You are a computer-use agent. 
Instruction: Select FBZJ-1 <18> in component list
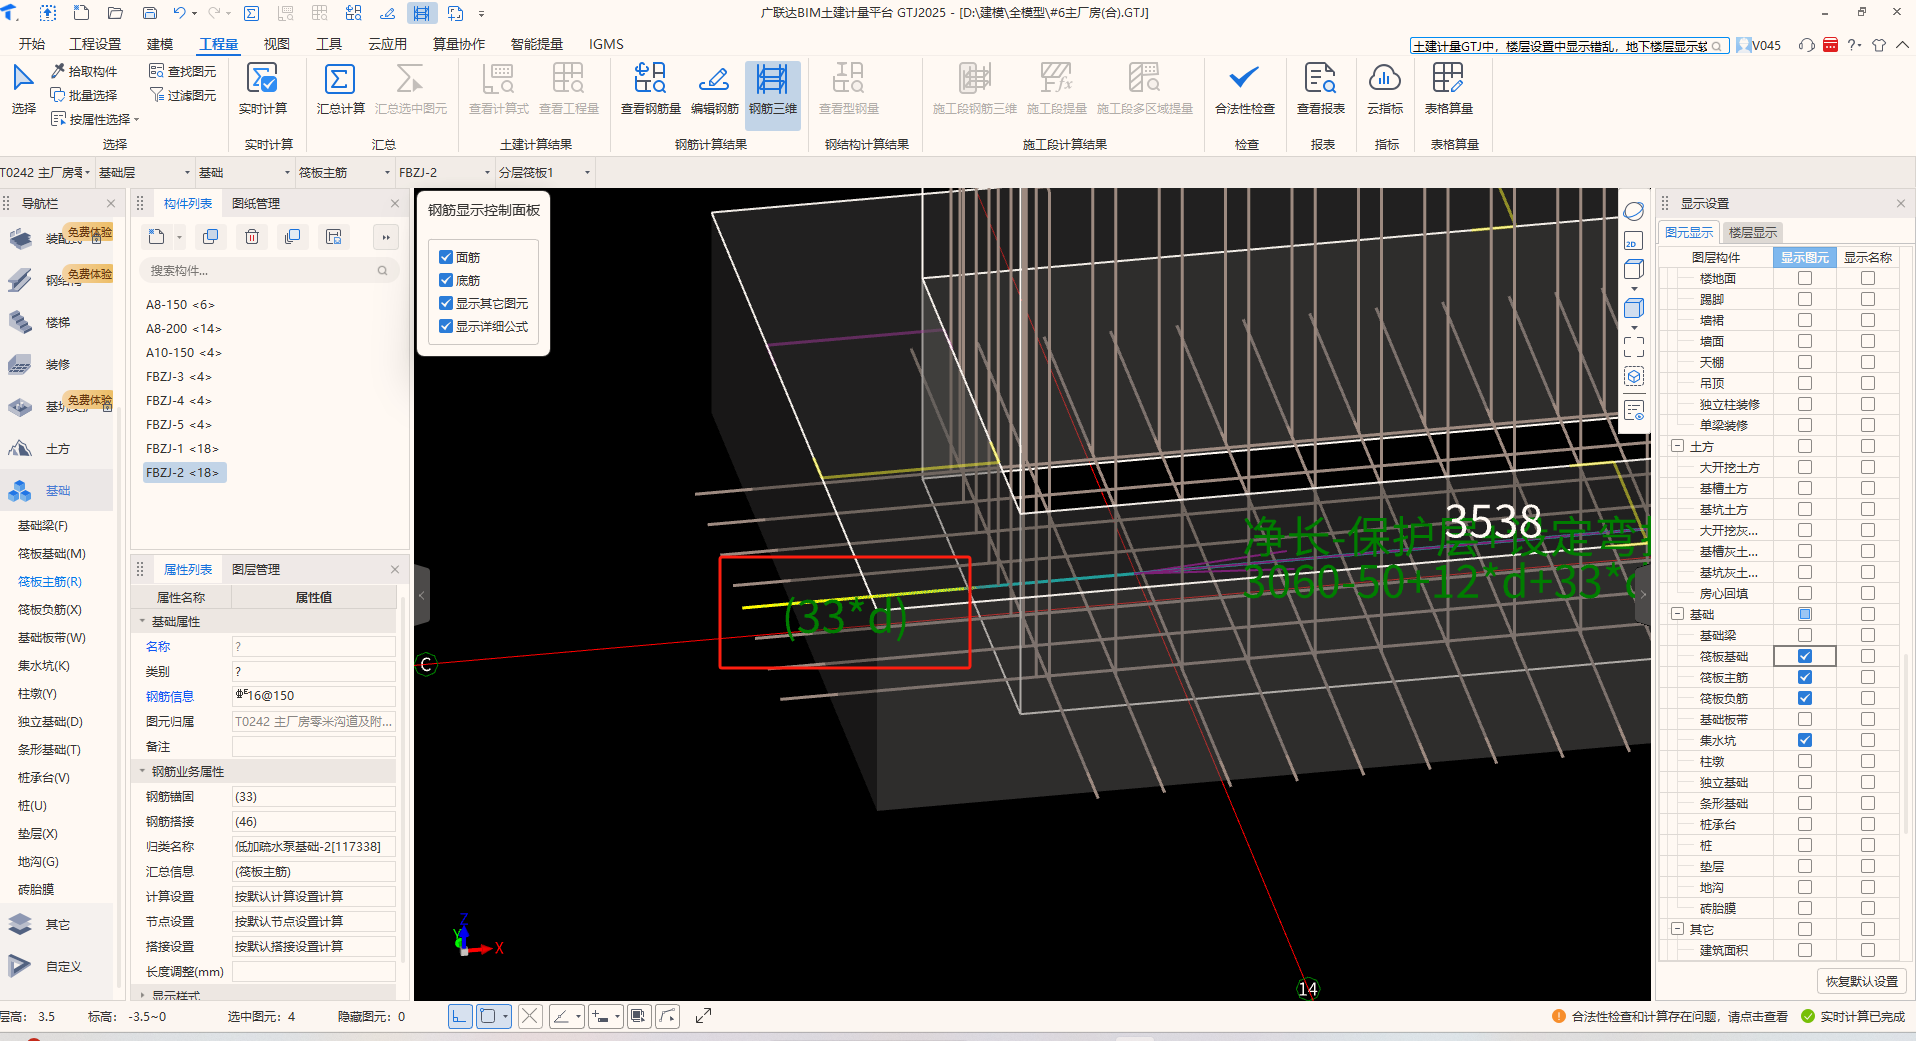(x=182, y=448)
